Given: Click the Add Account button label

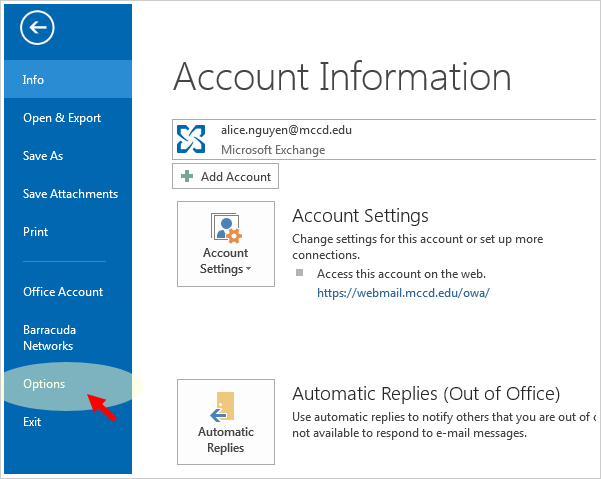Looking at the screenshot, I should [236, 177].
